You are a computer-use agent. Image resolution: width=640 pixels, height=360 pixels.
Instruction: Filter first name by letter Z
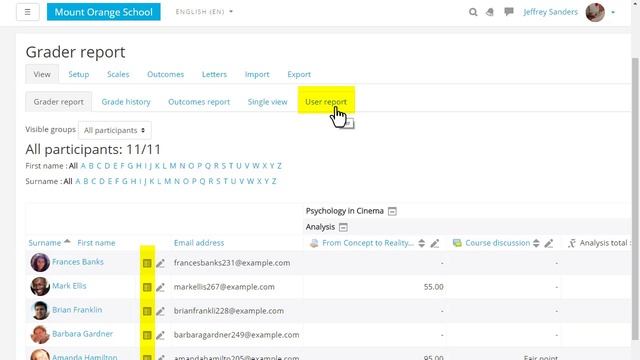[x=279, y=166]
